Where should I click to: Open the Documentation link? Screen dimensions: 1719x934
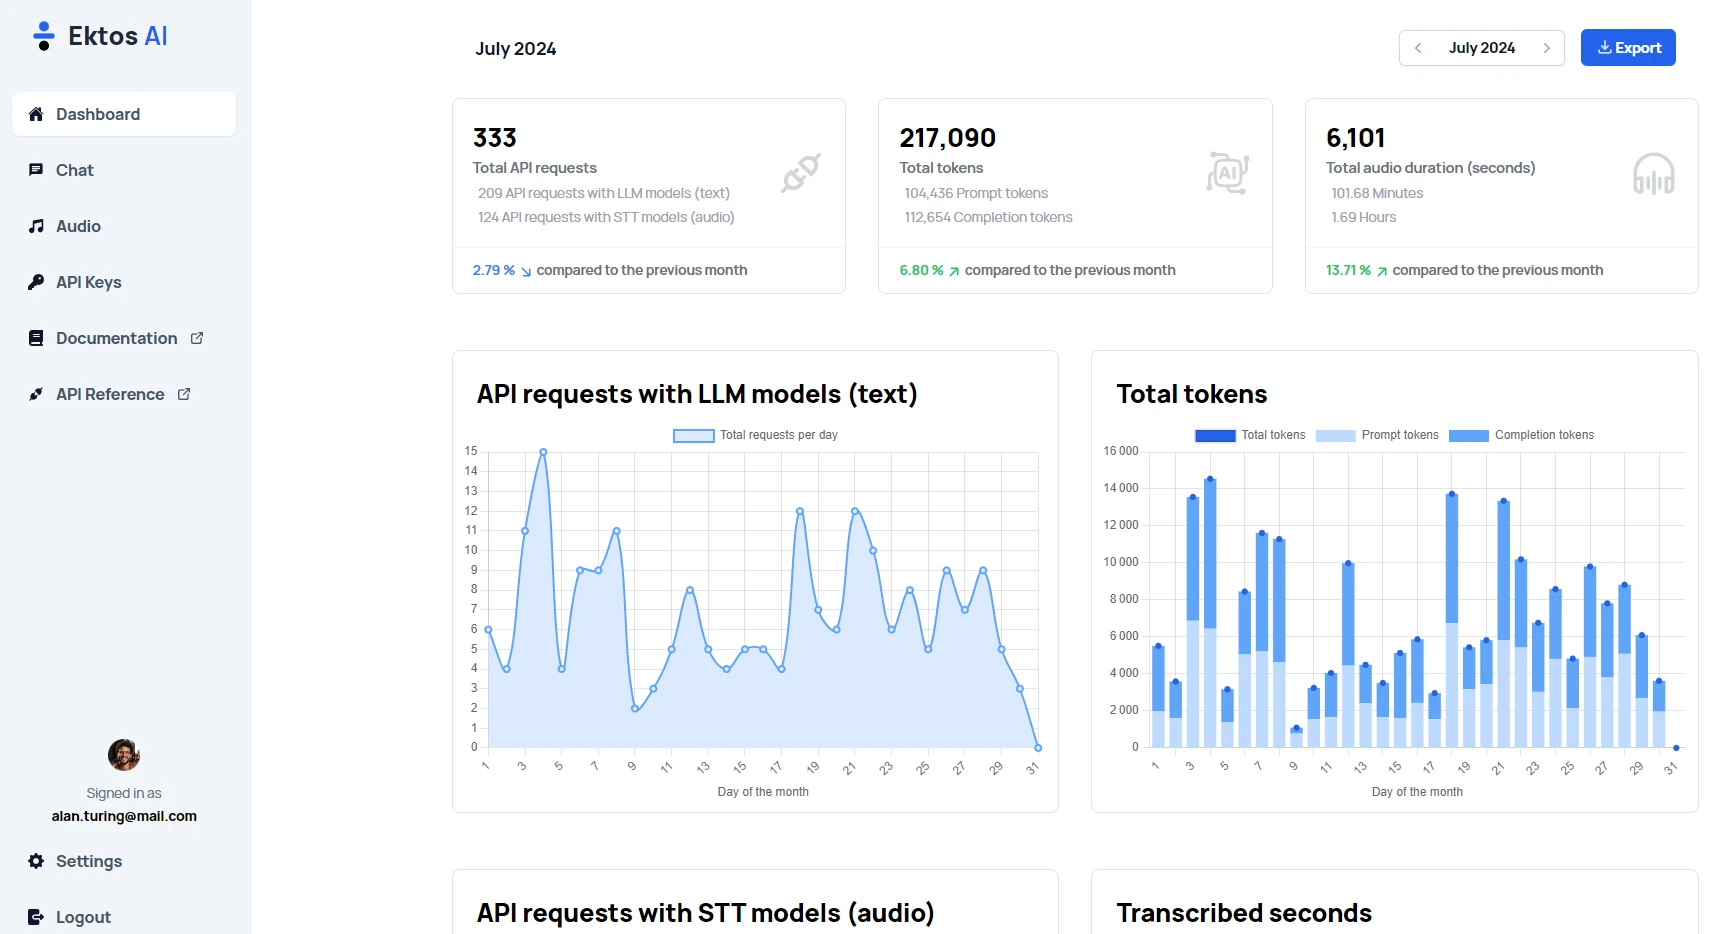pyautogui.click(x=124, y=338)
